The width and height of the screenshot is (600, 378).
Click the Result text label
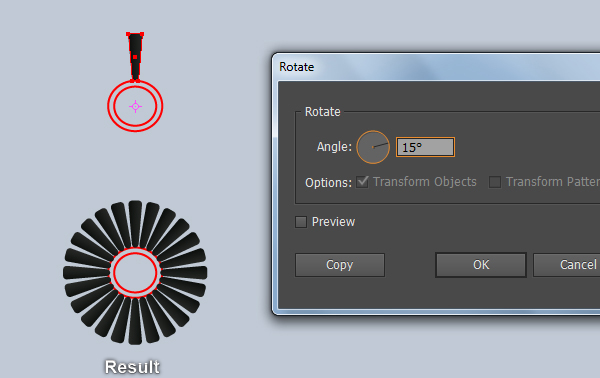pyautogui.click(x=132, y=367)
